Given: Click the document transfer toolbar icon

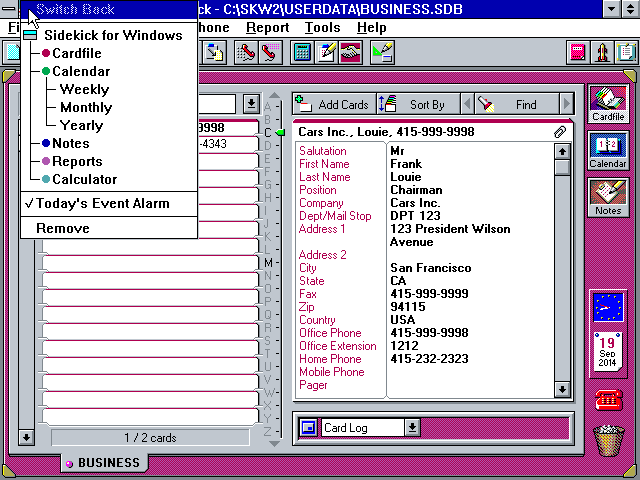Looking at the screenshot, I should (x=214, y=52).
